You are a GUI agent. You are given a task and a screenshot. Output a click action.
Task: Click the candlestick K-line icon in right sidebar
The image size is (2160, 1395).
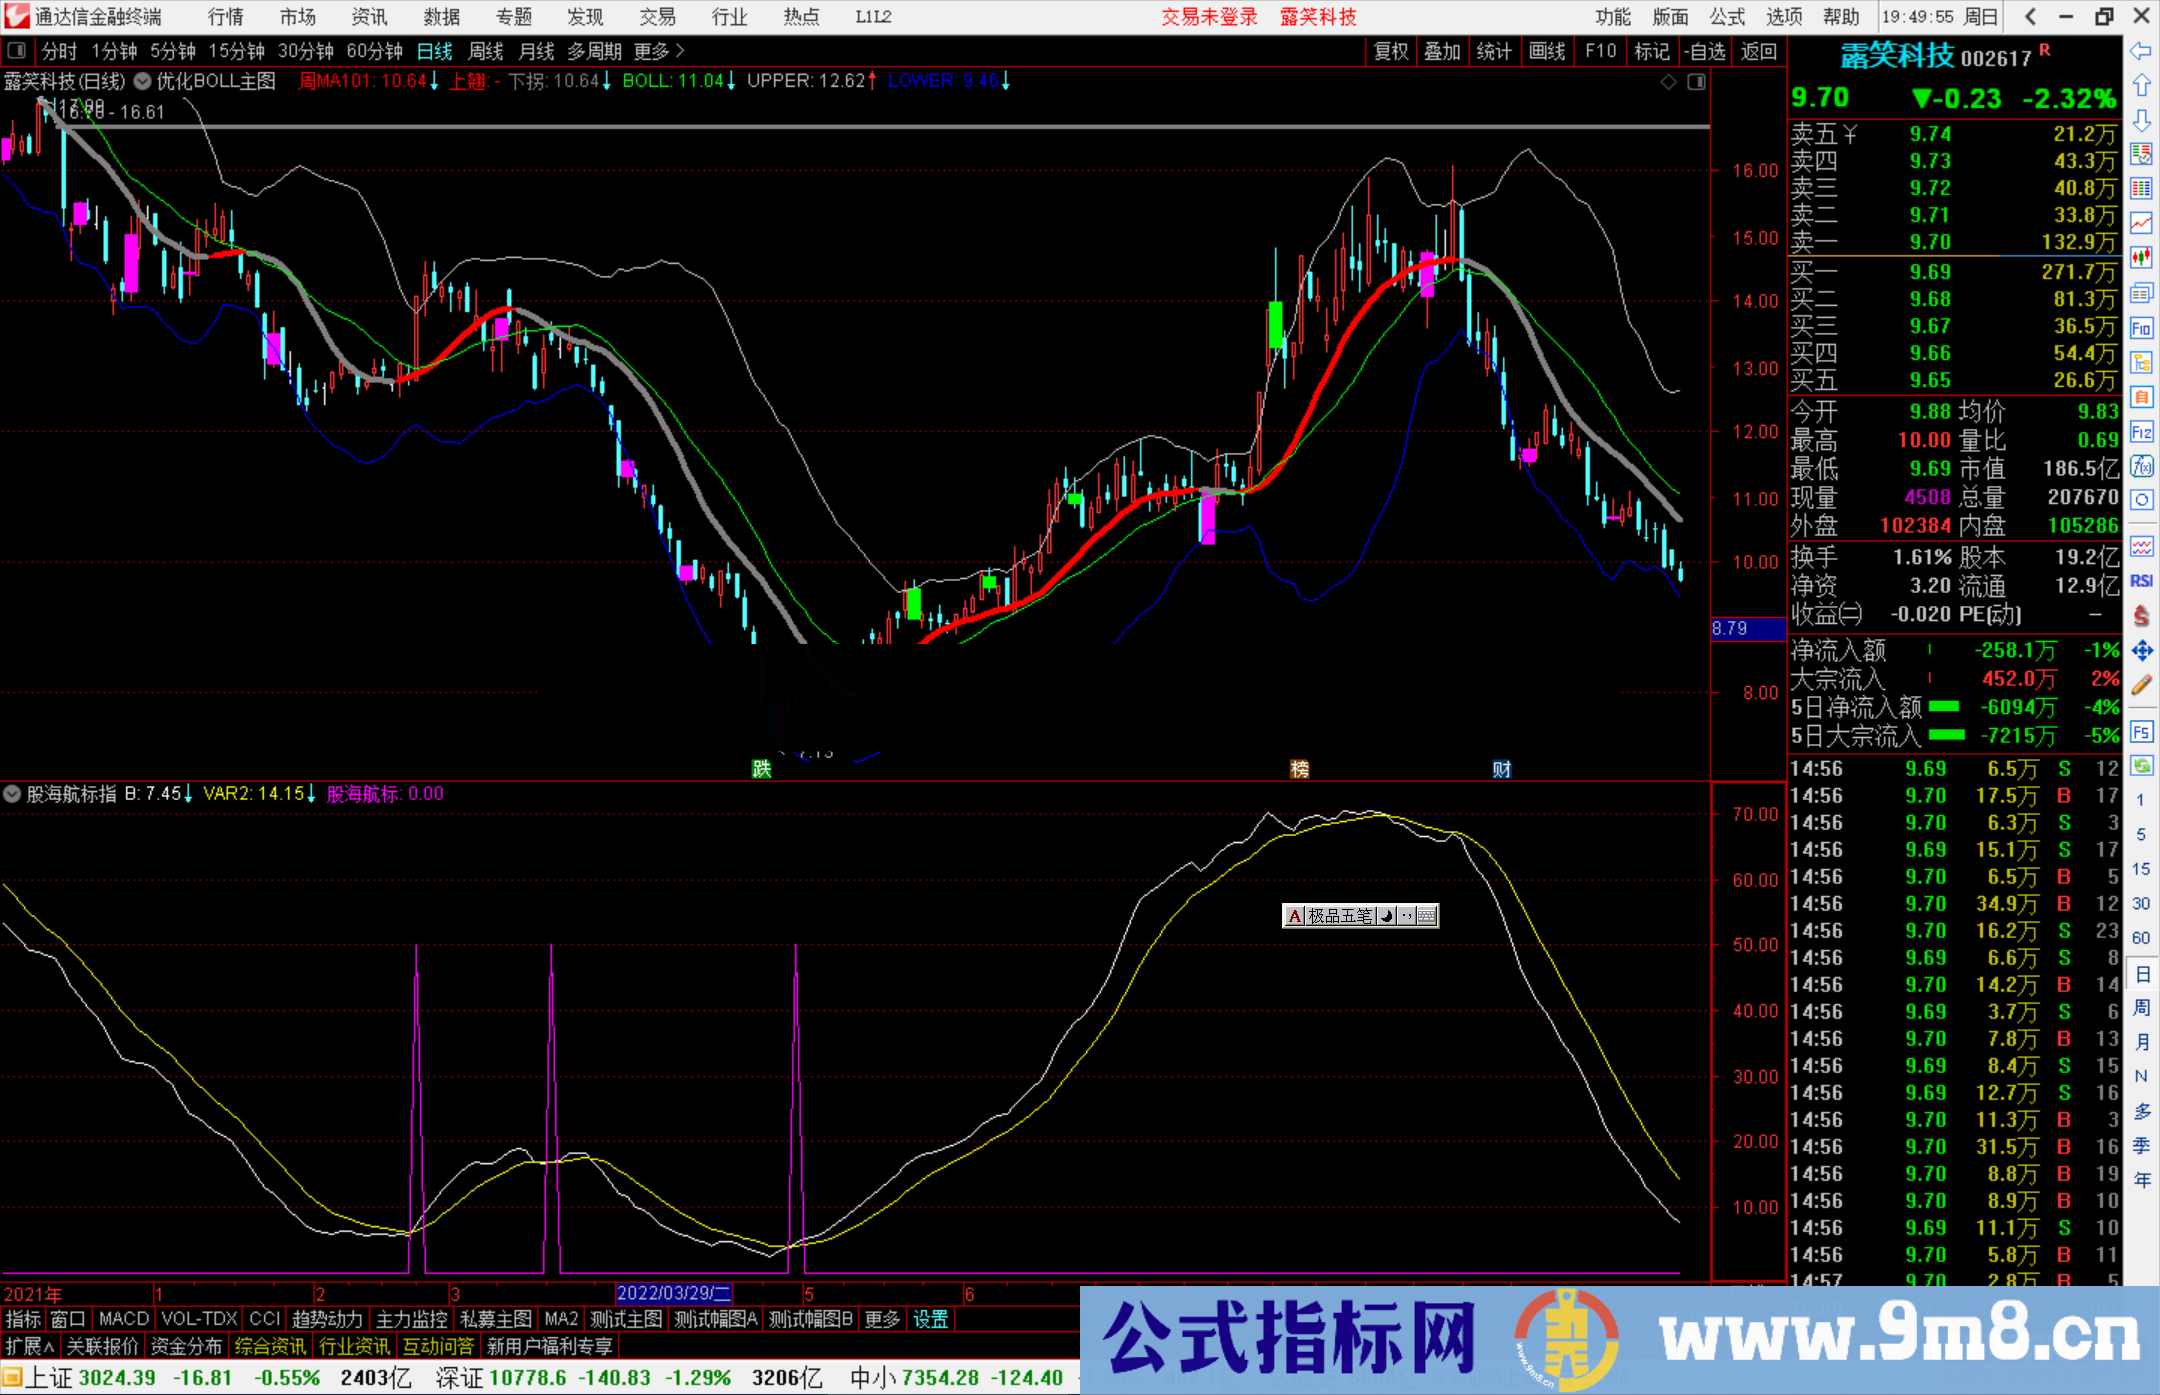(2142, 259)
